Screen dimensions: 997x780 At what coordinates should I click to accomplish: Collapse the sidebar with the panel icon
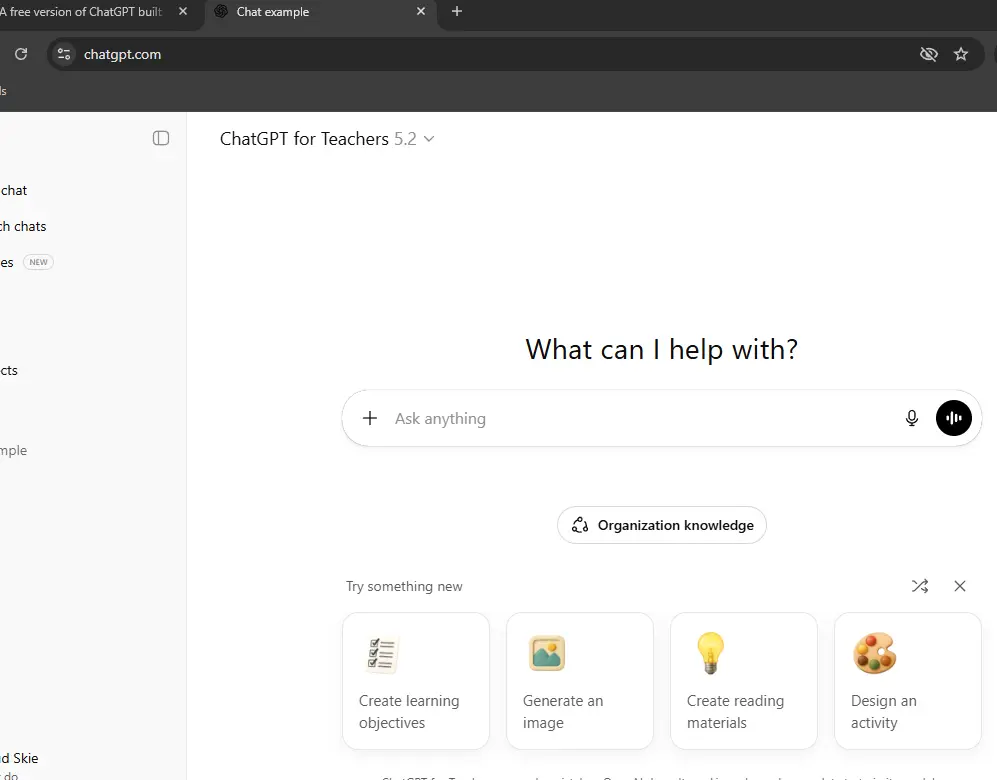point(161,138)
